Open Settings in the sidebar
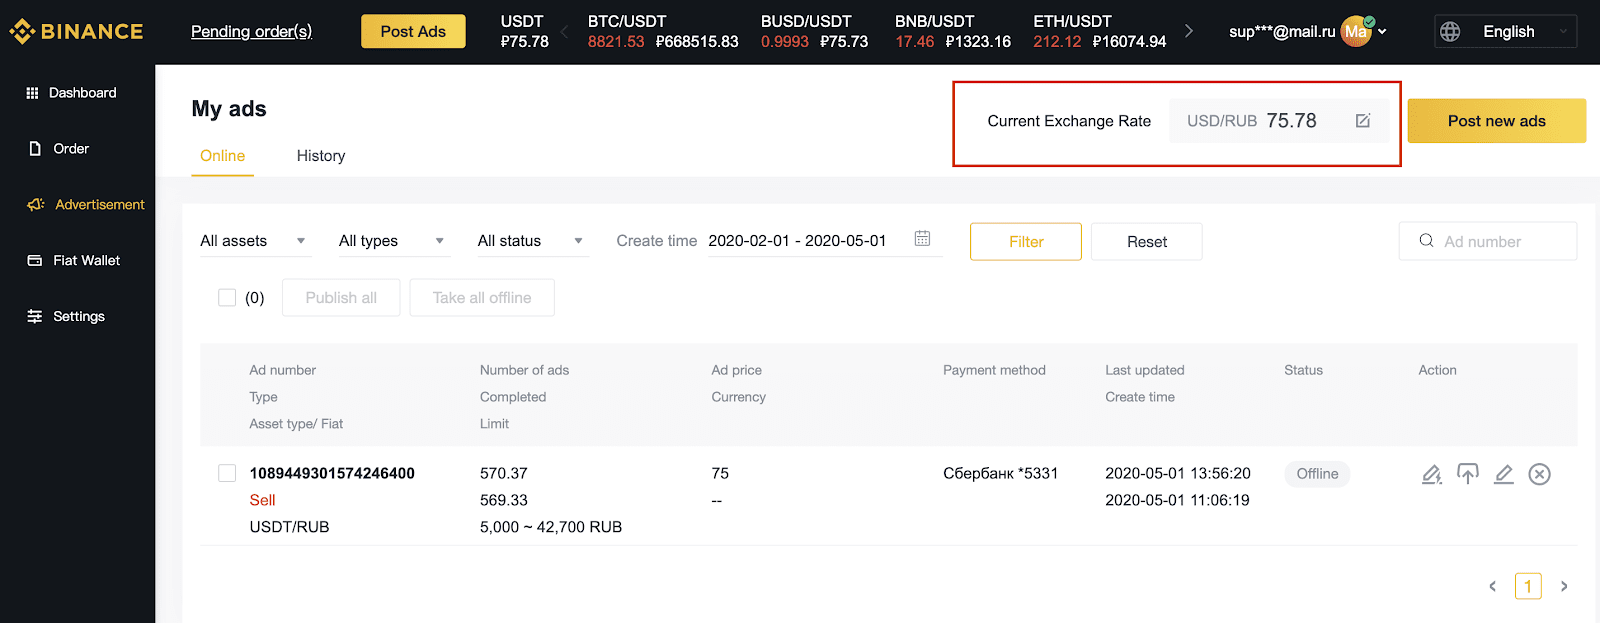The height and width of the screenshot is (623, 1600). point(66,316)
